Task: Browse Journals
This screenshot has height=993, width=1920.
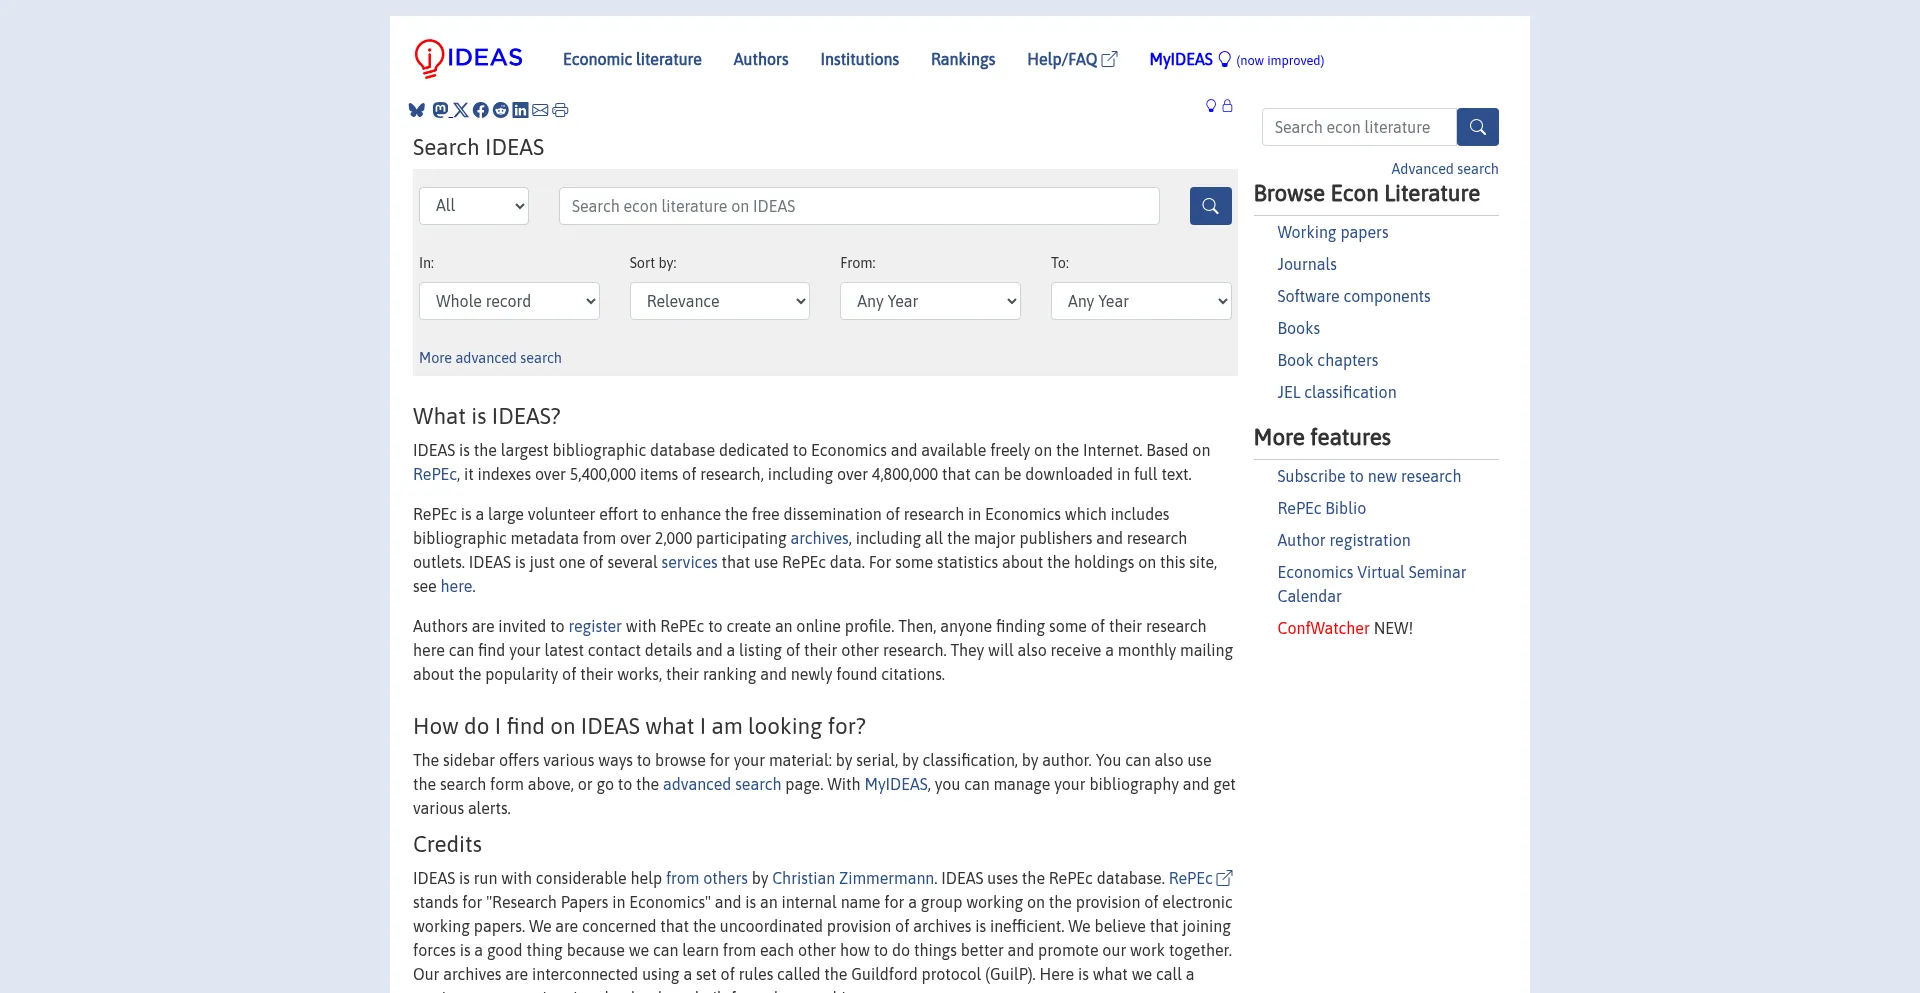Action: pyautogui.click(x=1307, y=264)
